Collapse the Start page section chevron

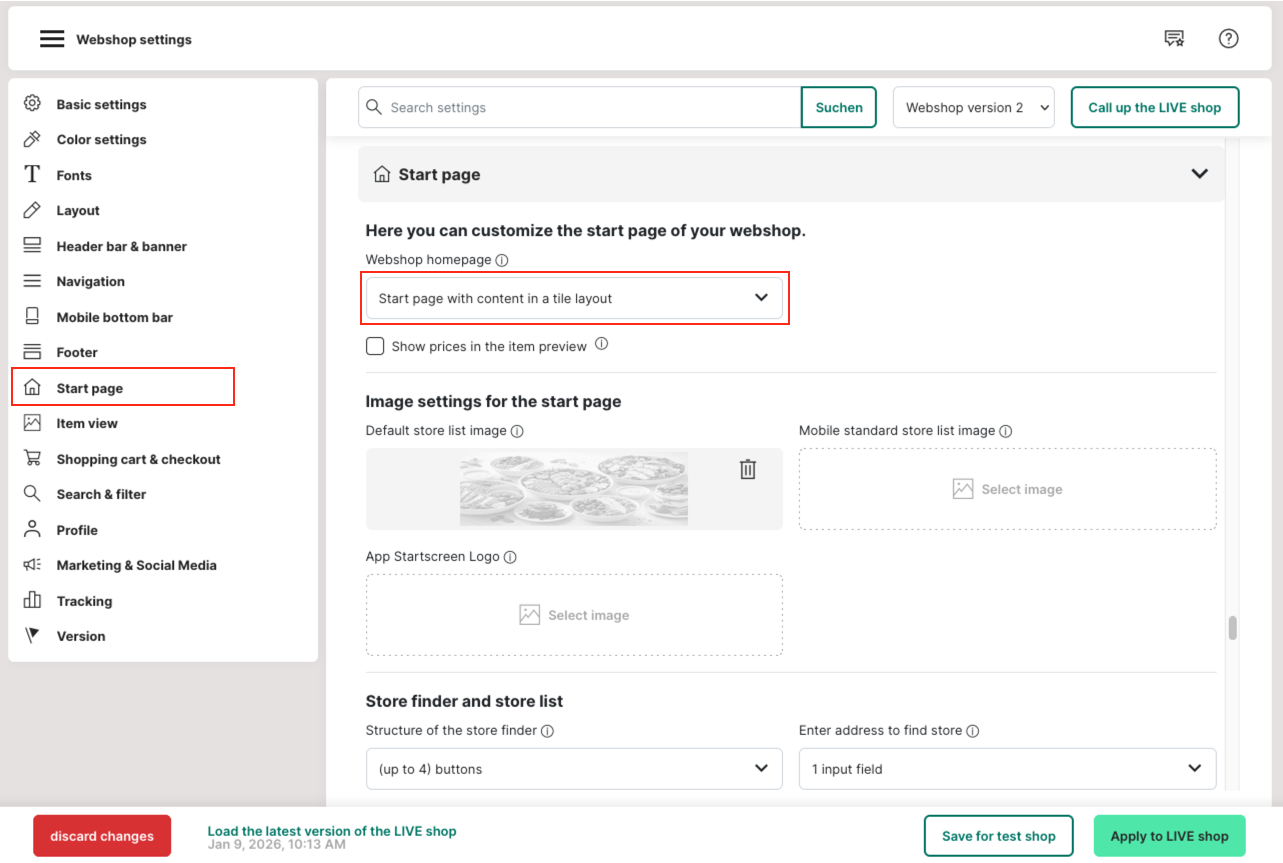(x=1199, y=174)
